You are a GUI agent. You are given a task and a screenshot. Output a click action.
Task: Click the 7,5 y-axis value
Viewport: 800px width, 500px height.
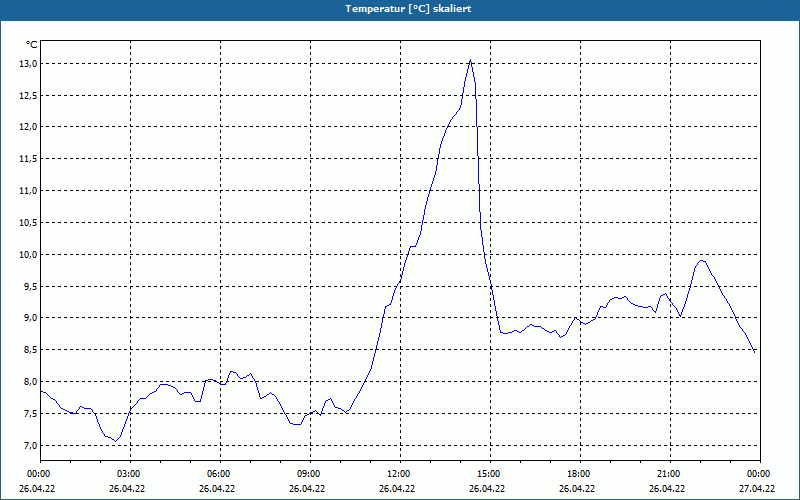pyautogui.click(x=30, y=414)
